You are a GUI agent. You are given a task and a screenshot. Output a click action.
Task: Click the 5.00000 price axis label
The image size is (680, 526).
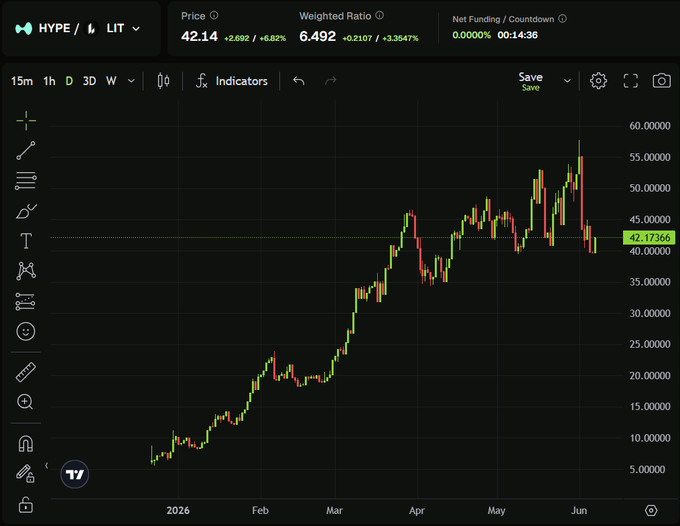[647, 469]
